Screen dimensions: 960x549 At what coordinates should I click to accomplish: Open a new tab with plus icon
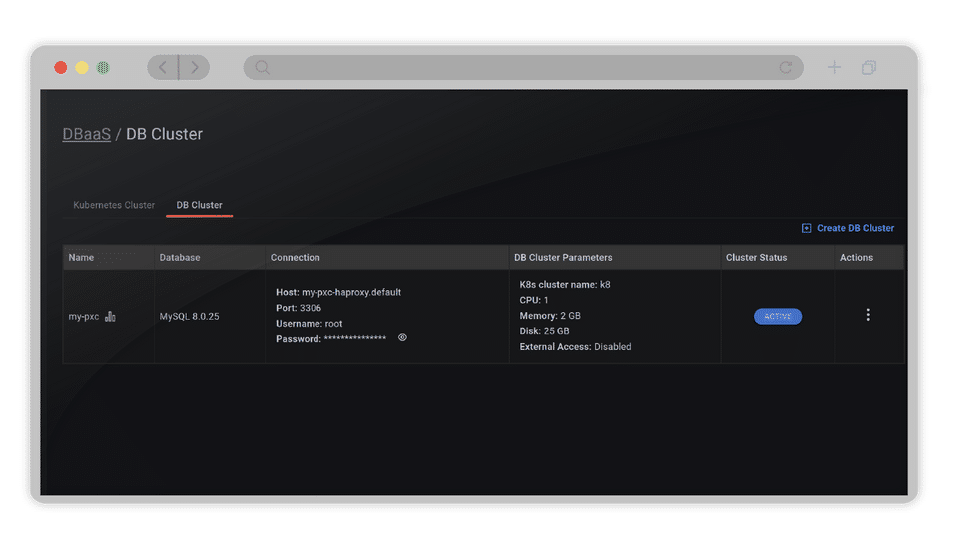pos(834,67)
